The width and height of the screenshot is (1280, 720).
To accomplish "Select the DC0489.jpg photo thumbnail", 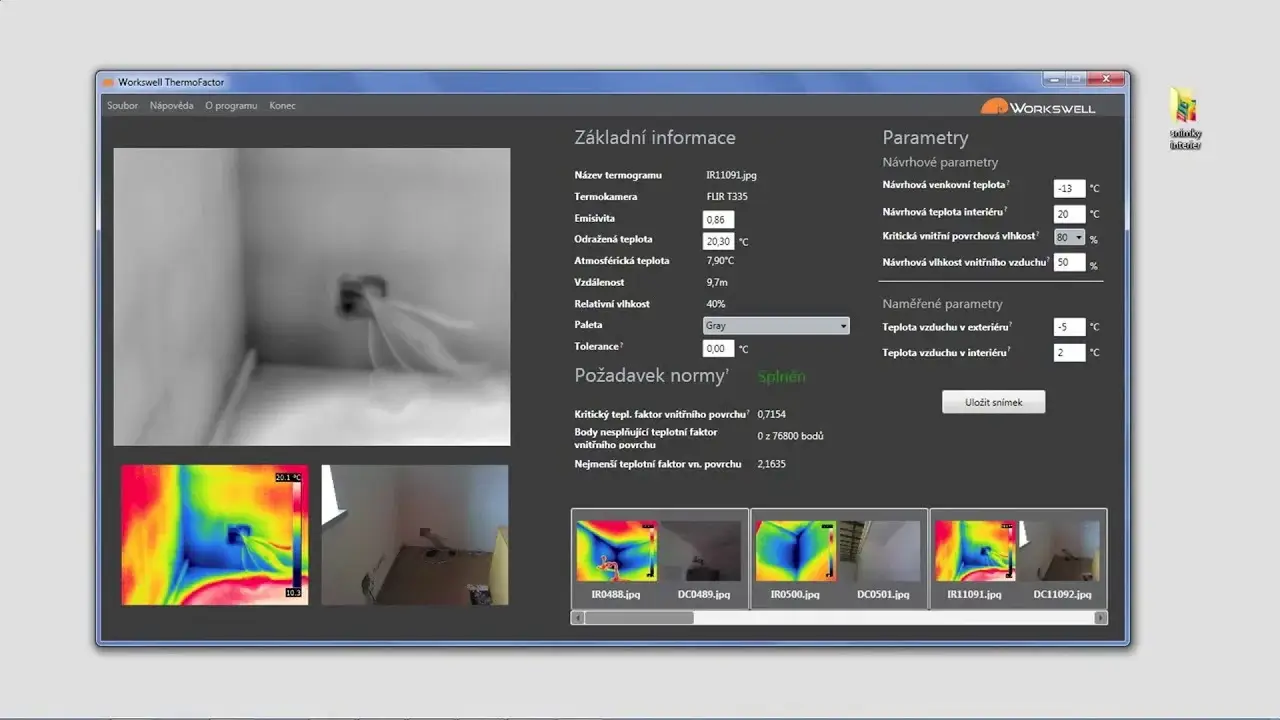I will (x=701, y=551).
